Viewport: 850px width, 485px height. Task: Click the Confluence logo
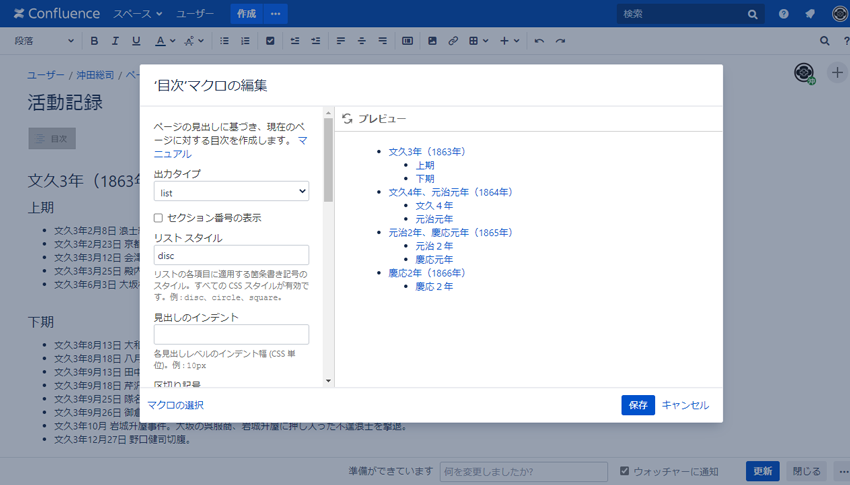(x=56, y=14)
